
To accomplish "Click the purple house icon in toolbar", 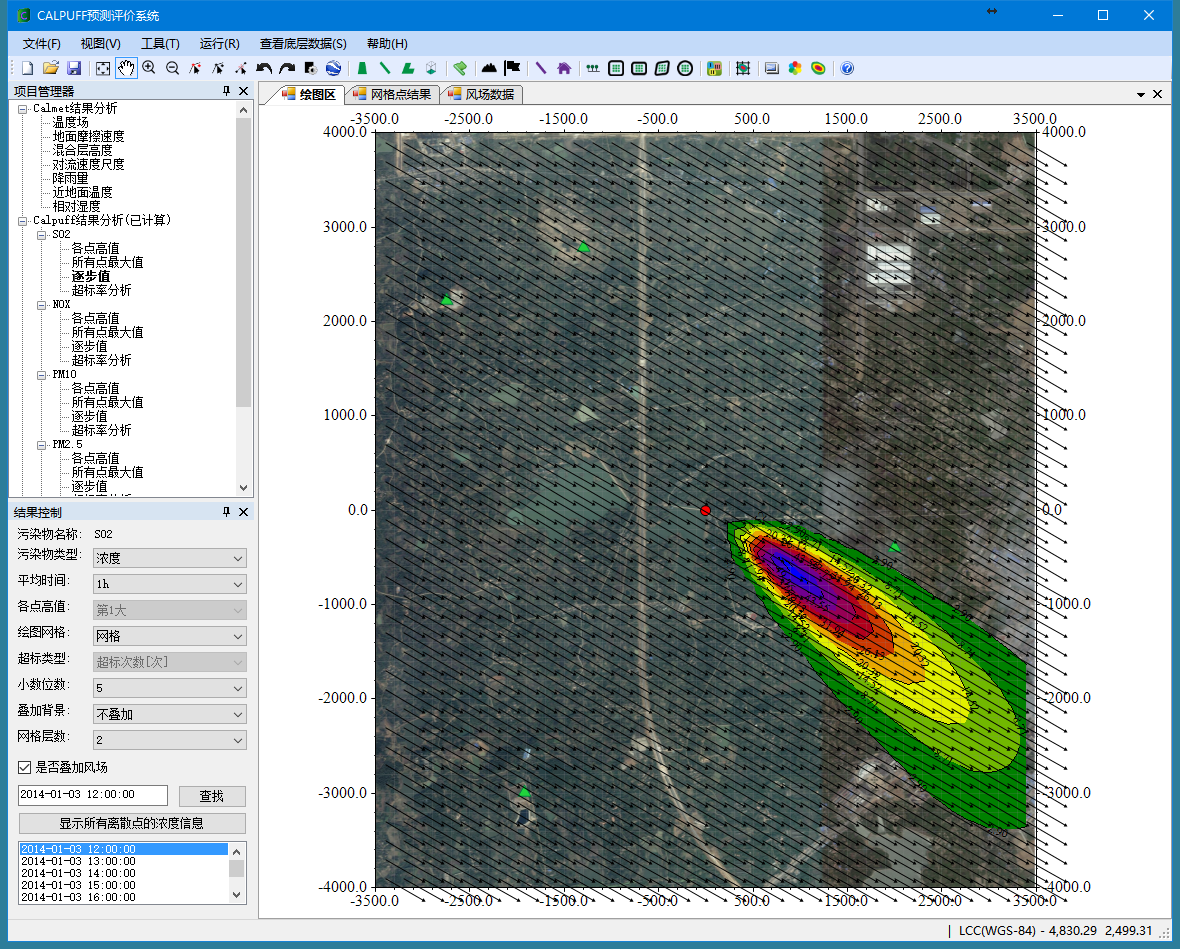I will pyautogui.click(x=564, y=68).
